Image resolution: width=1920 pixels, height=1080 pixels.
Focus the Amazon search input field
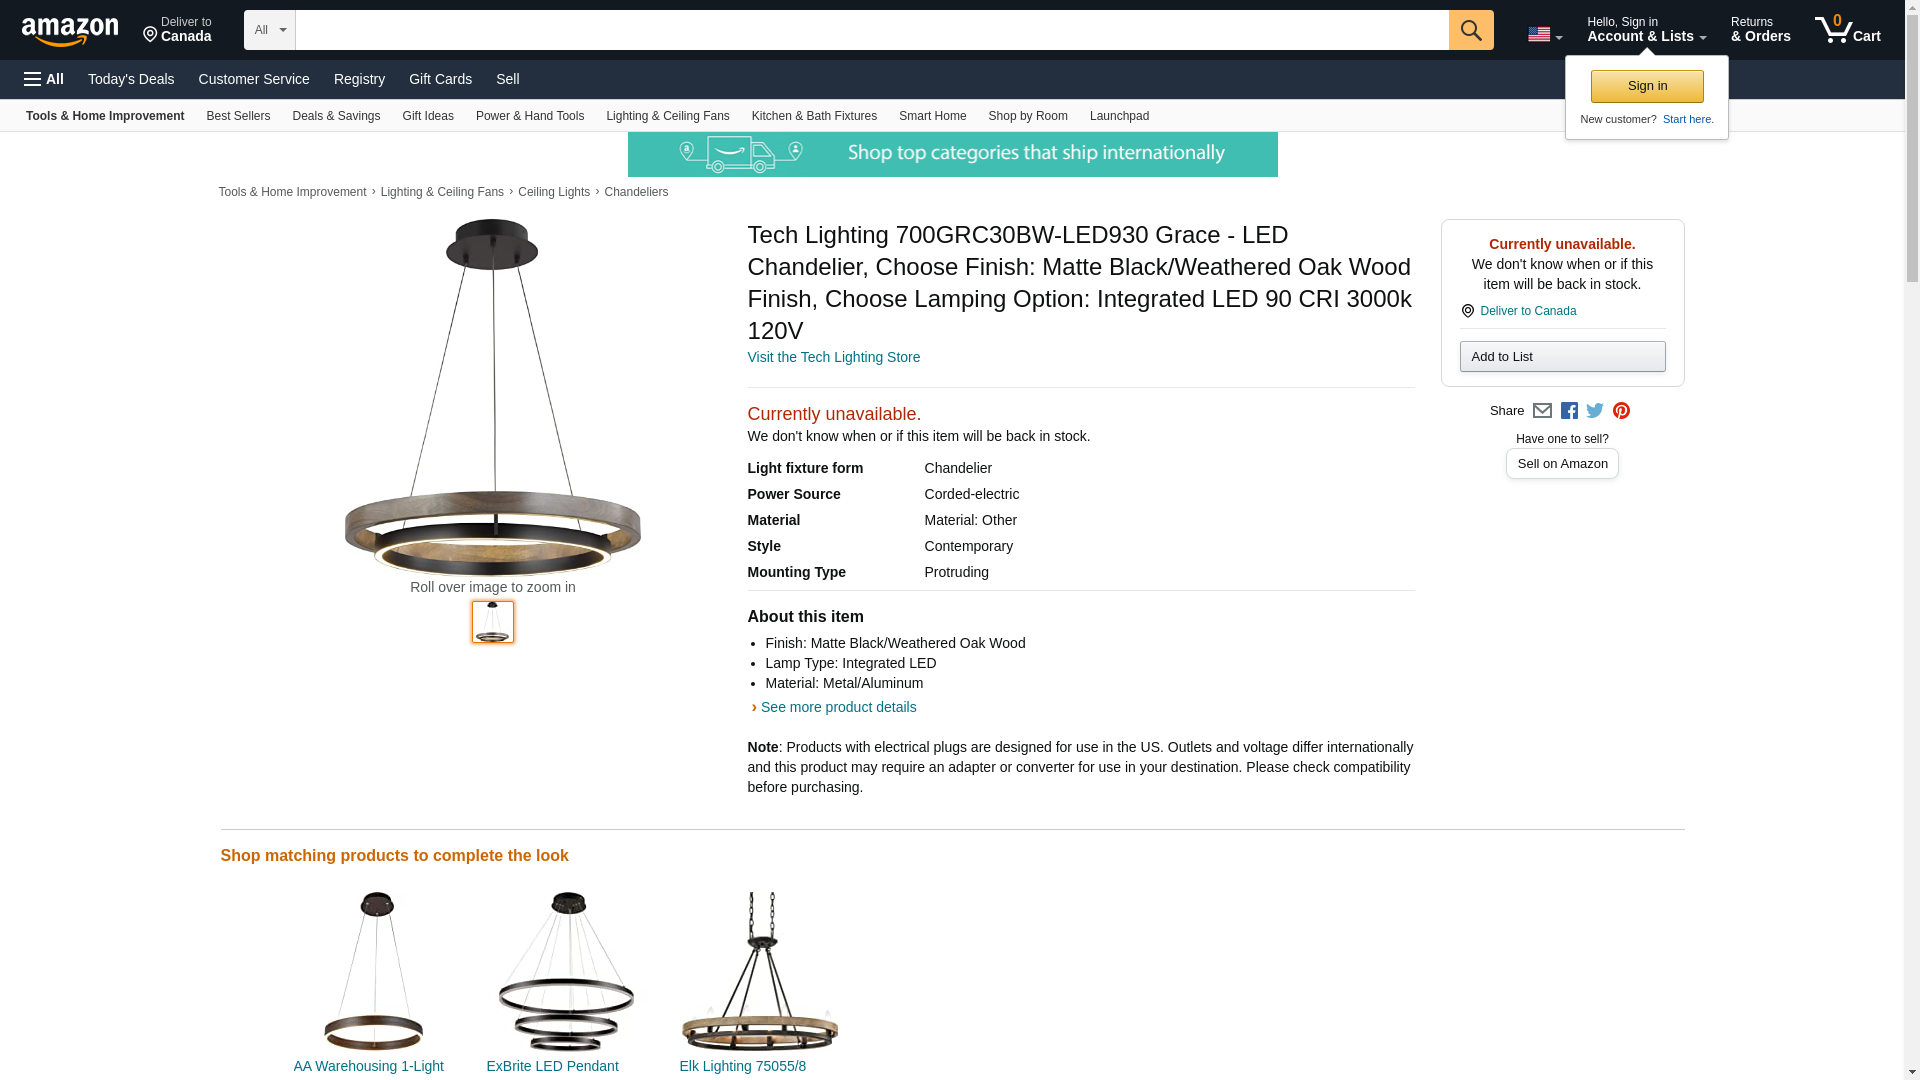[872, 30]
